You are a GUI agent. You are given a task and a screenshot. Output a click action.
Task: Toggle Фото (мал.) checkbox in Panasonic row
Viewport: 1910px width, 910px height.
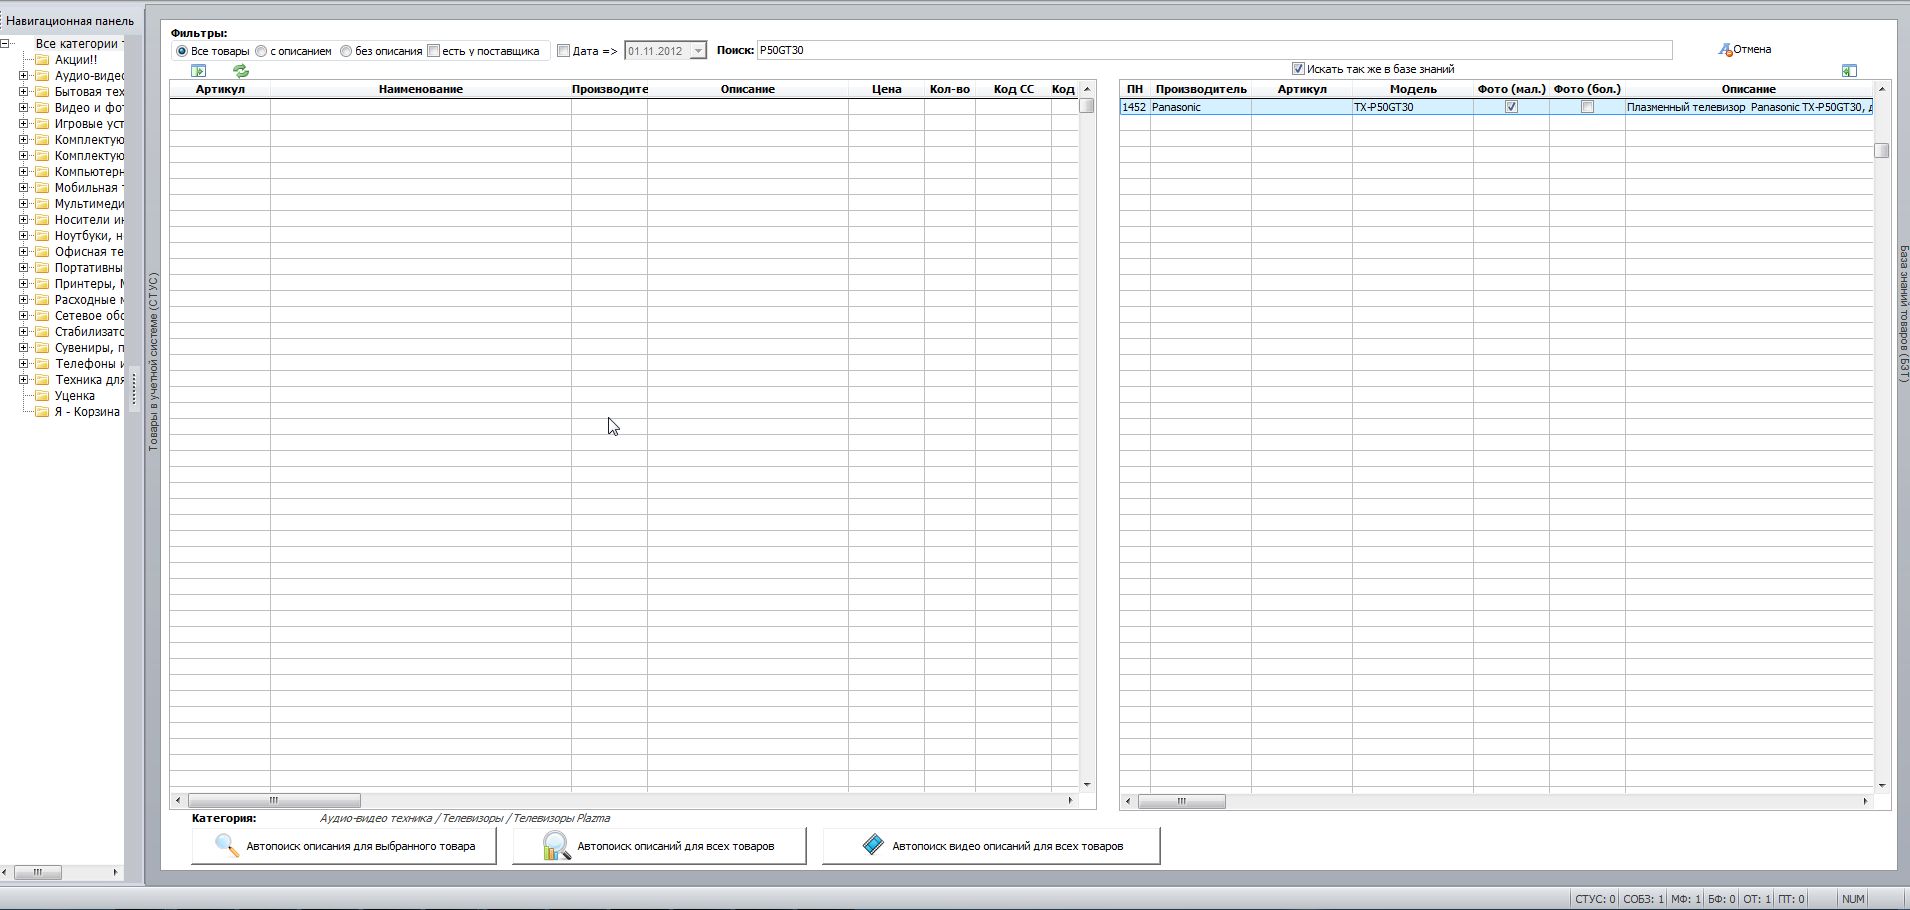(1511, 107)
